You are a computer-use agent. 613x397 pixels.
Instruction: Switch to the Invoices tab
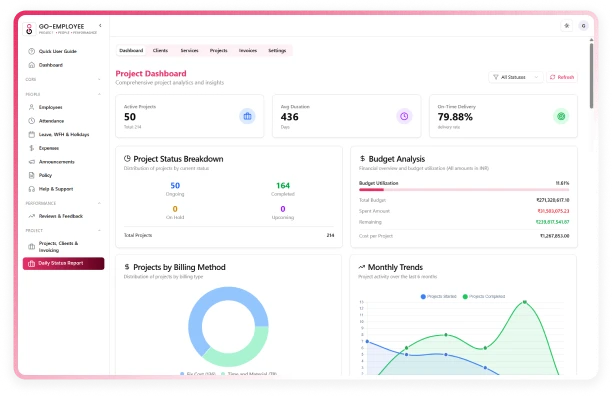(x=248, y=50)
